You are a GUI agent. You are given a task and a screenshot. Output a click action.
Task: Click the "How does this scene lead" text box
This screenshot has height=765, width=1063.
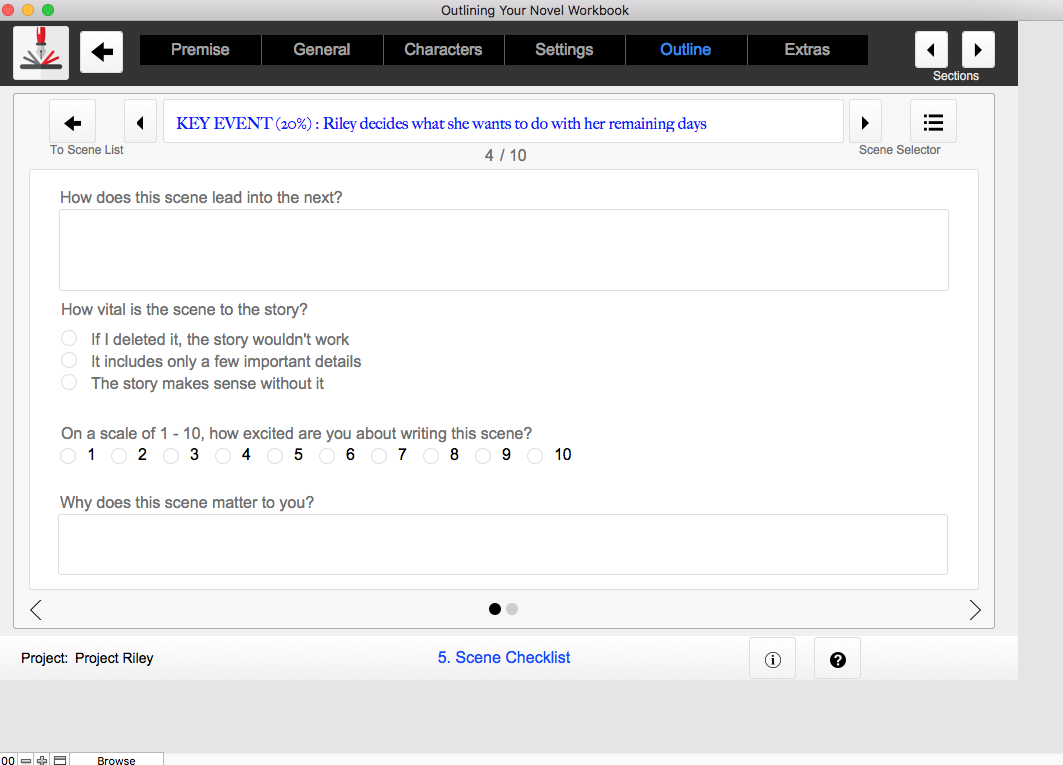504,250
